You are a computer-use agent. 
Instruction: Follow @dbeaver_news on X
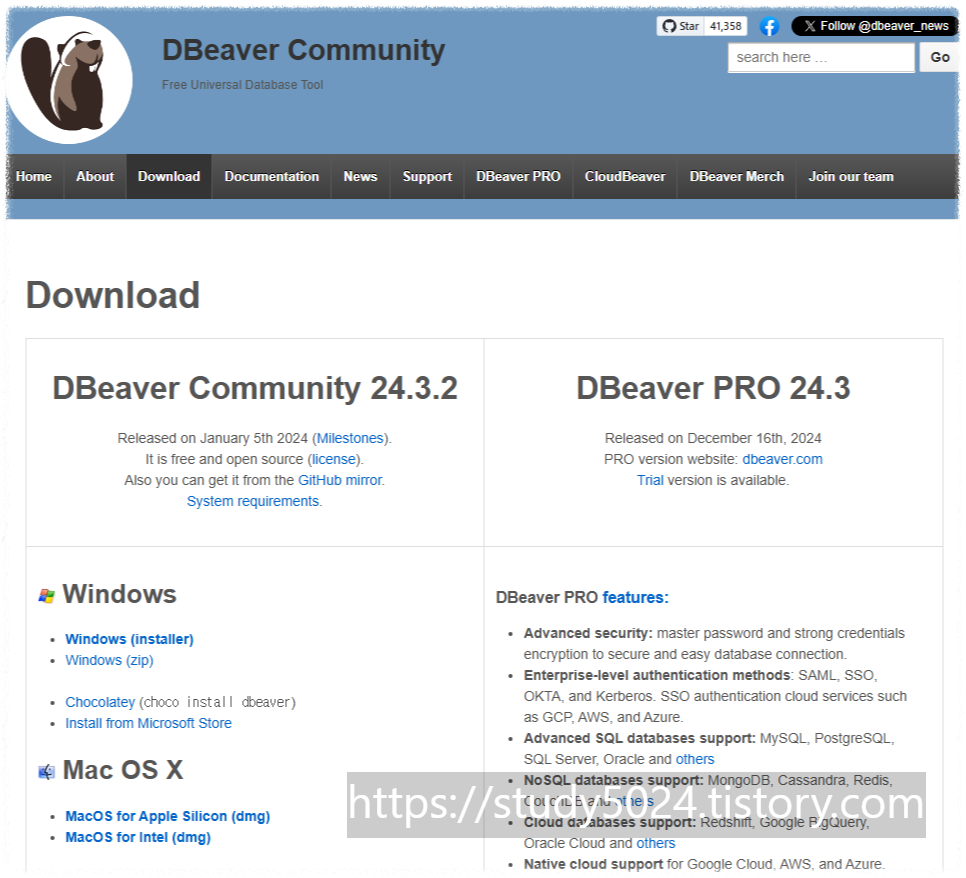coord(875,26)
